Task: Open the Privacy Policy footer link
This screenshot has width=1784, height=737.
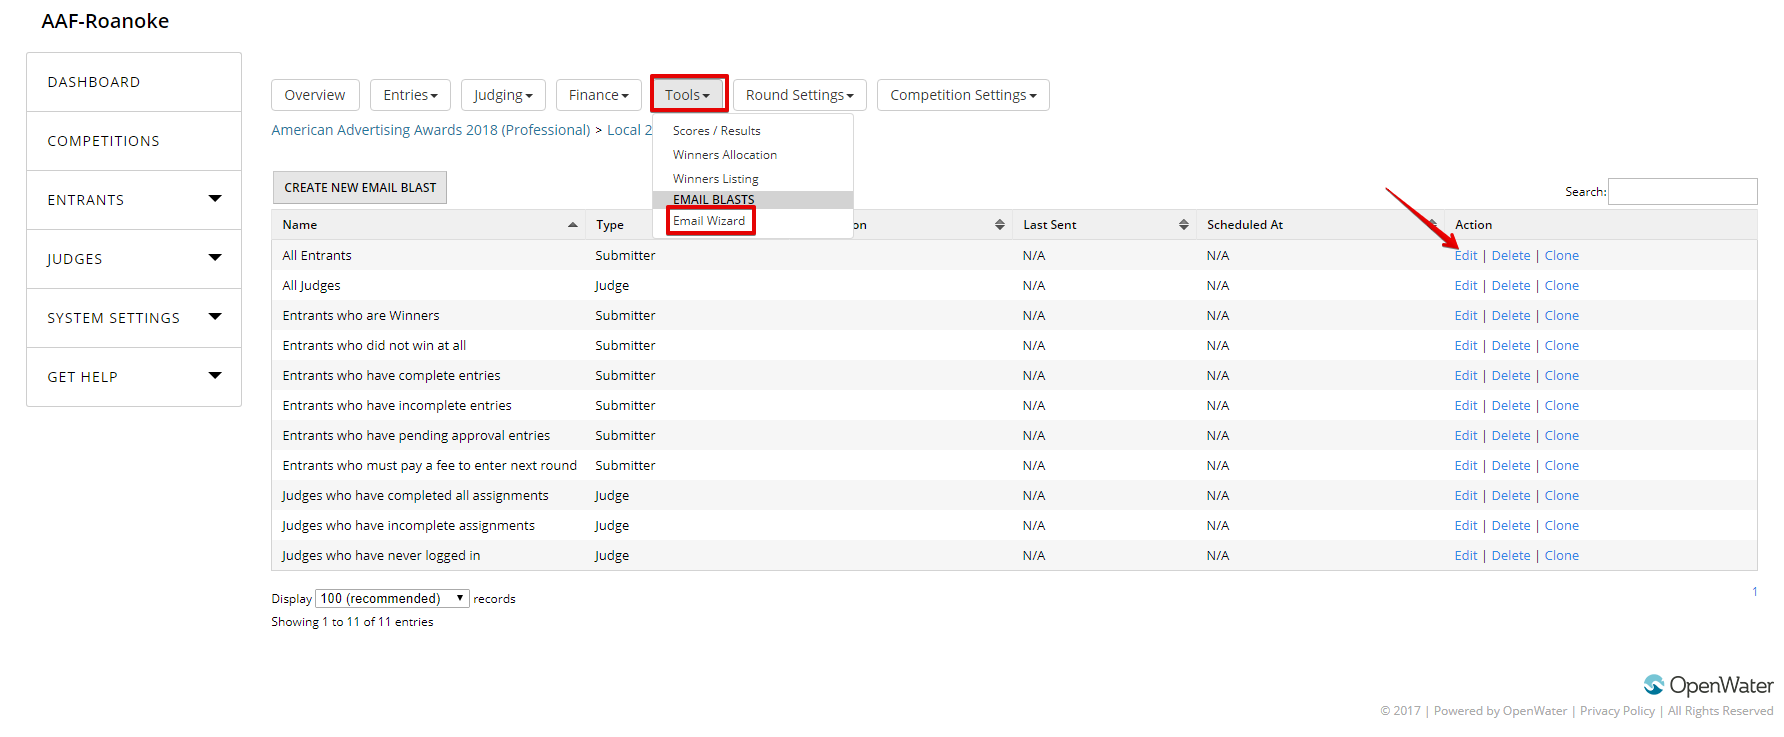Action: [x=1617, y=711]
